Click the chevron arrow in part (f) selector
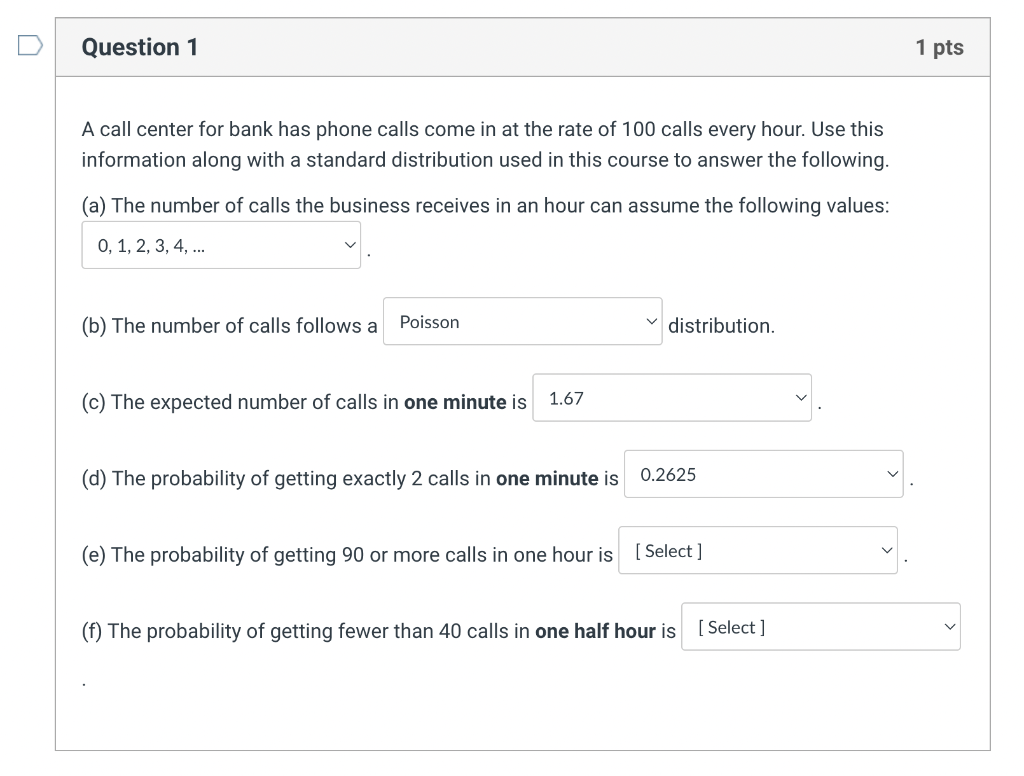The image size is (1024, 776). [950, 627]
